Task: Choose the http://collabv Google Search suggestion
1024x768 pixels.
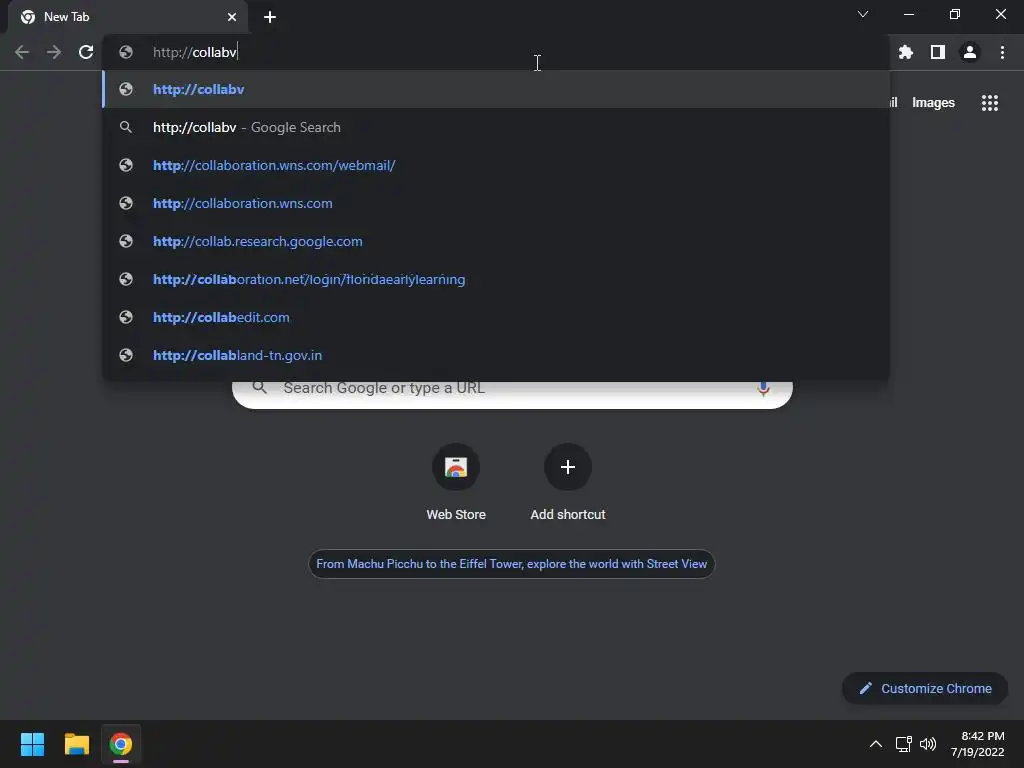Action: [x=496, y=127]
